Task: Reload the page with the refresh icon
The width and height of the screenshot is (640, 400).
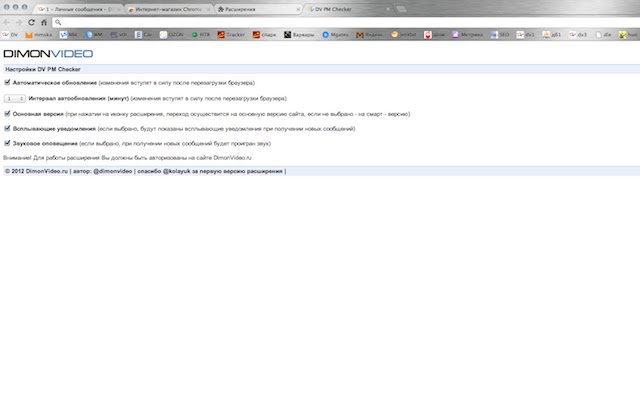Action: pyautogui.click(x=31, y=22)
